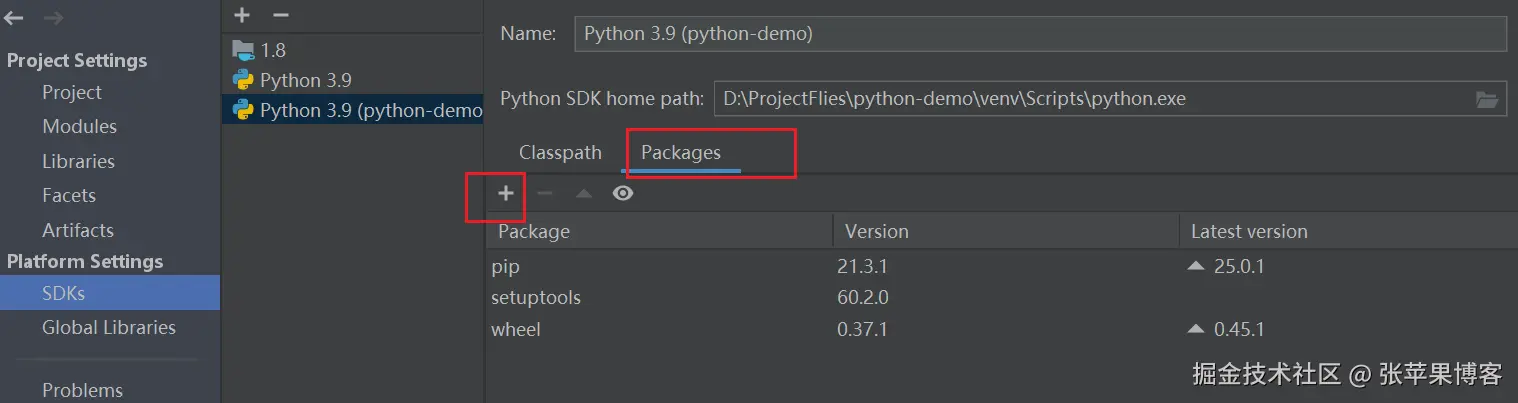
Task: Switch to the Packages tab
Action: click(681, 153)
